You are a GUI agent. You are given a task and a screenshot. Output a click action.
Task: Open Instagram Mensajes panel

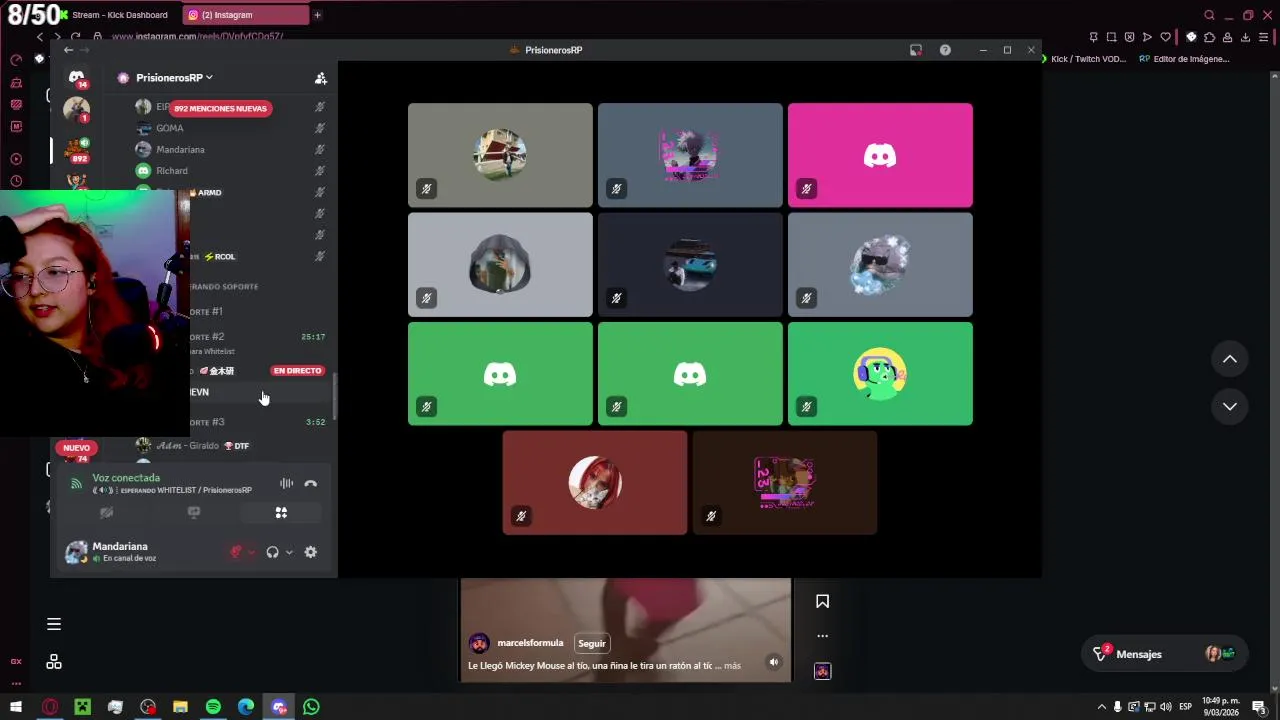(1165, 654)
